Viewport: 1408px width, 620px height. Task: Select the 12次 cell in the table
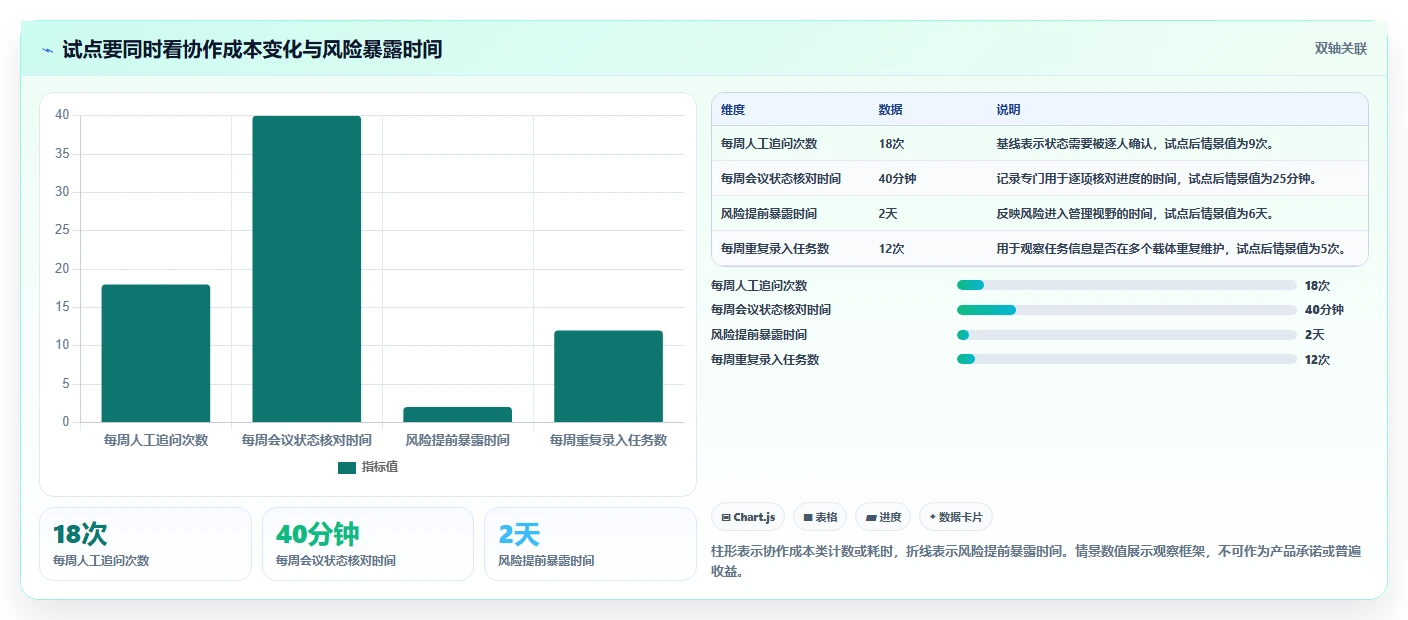(x=891, y=249)
